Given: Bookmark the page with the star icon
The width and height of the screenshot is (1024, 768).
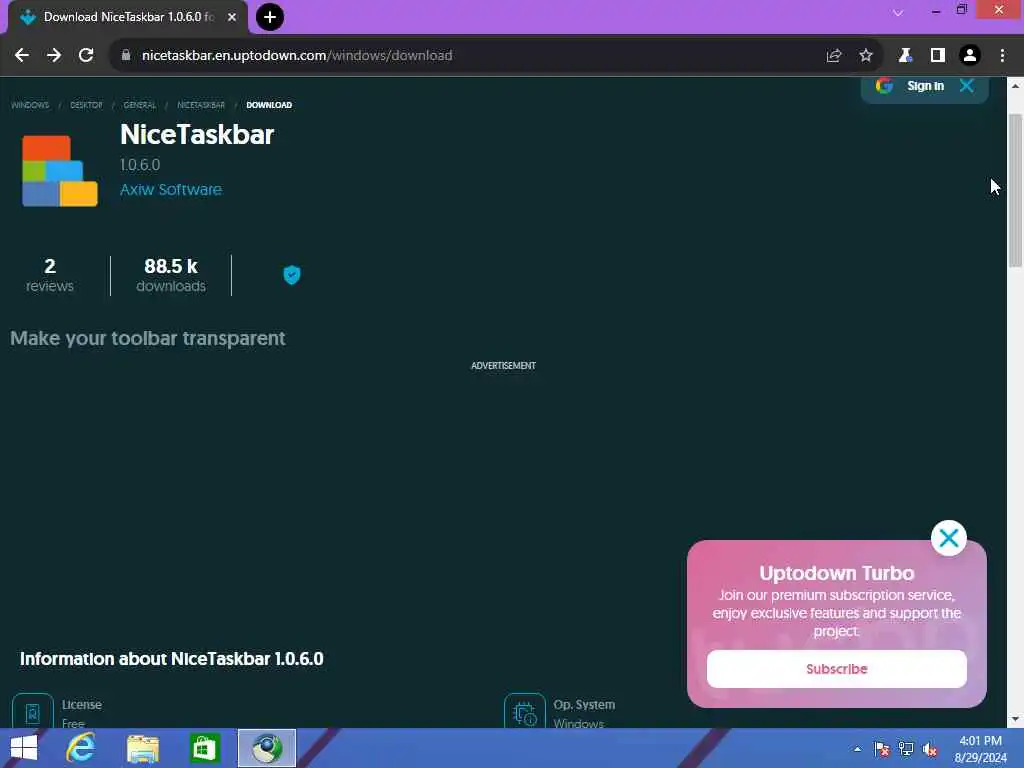Looking at the screenshot, I should (x=866, y=56).
